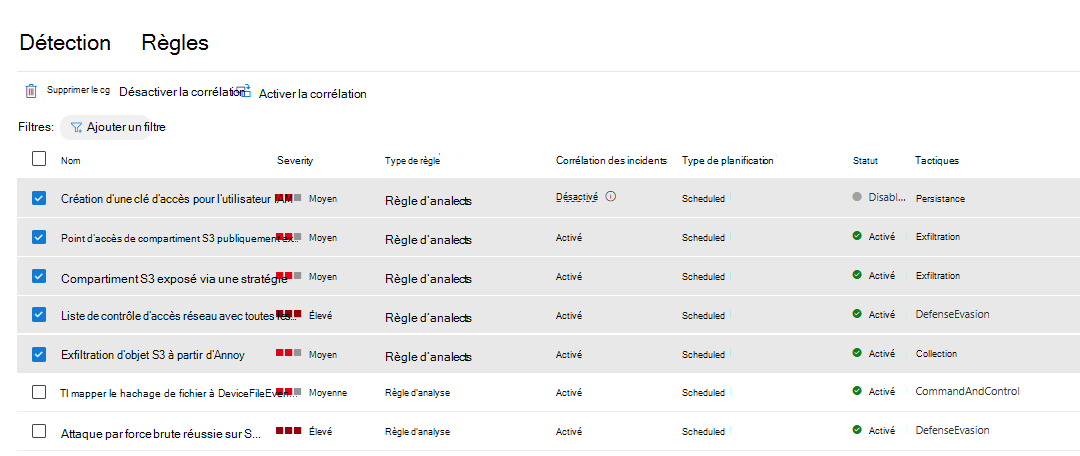Viewport: 1080px width, 456px height.
Task: Sort by the Nom column header
Action: [x=70, y=160]
